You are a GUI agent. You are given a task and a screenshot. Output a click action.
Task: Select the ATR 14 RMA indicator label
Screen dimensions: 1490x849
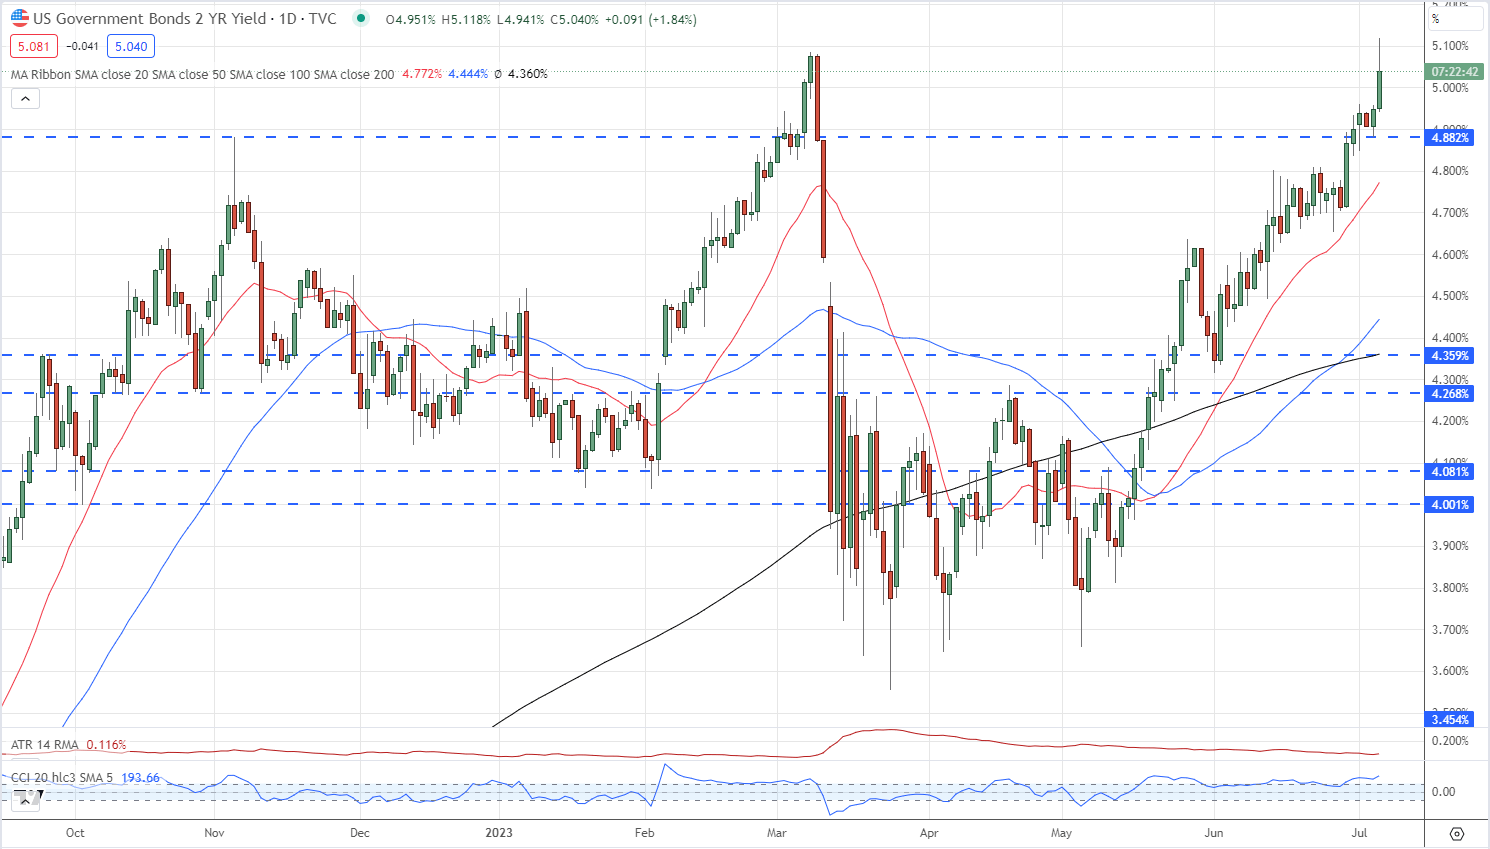pos(46,745)
